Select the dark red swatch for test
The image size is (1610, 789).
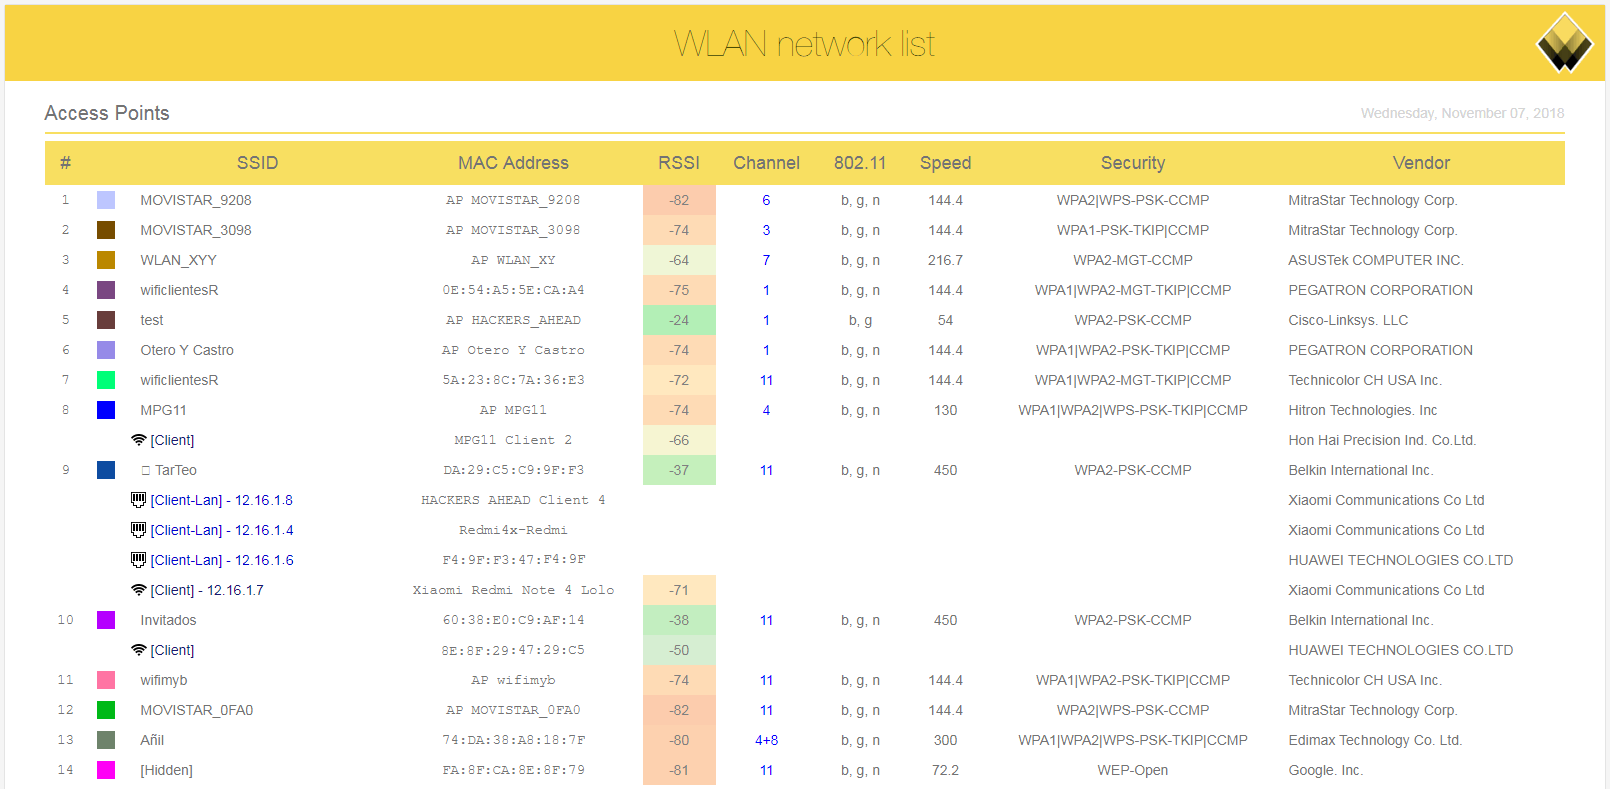coord(106,320)
